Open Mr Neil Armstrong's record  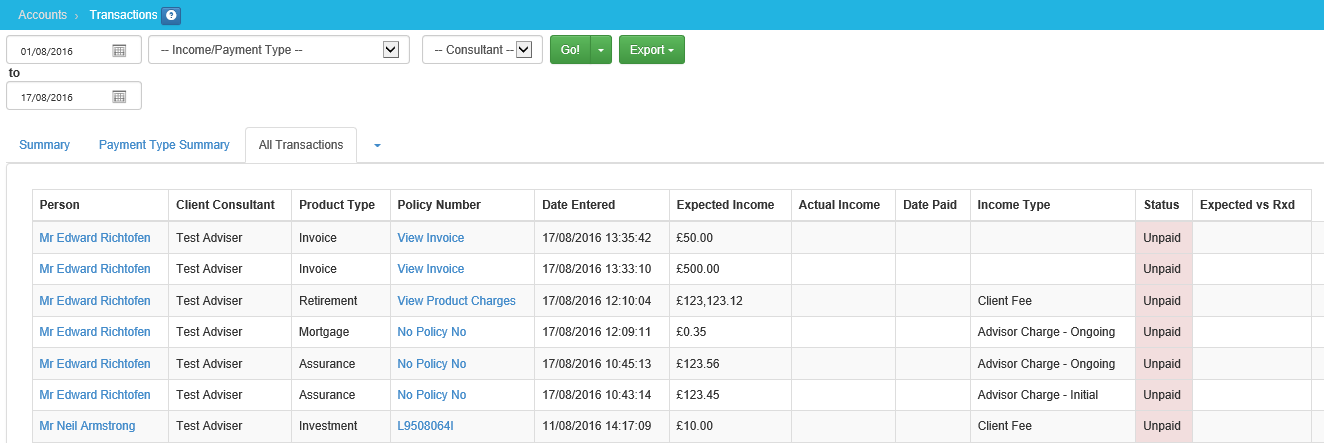(x=87, y=426)
